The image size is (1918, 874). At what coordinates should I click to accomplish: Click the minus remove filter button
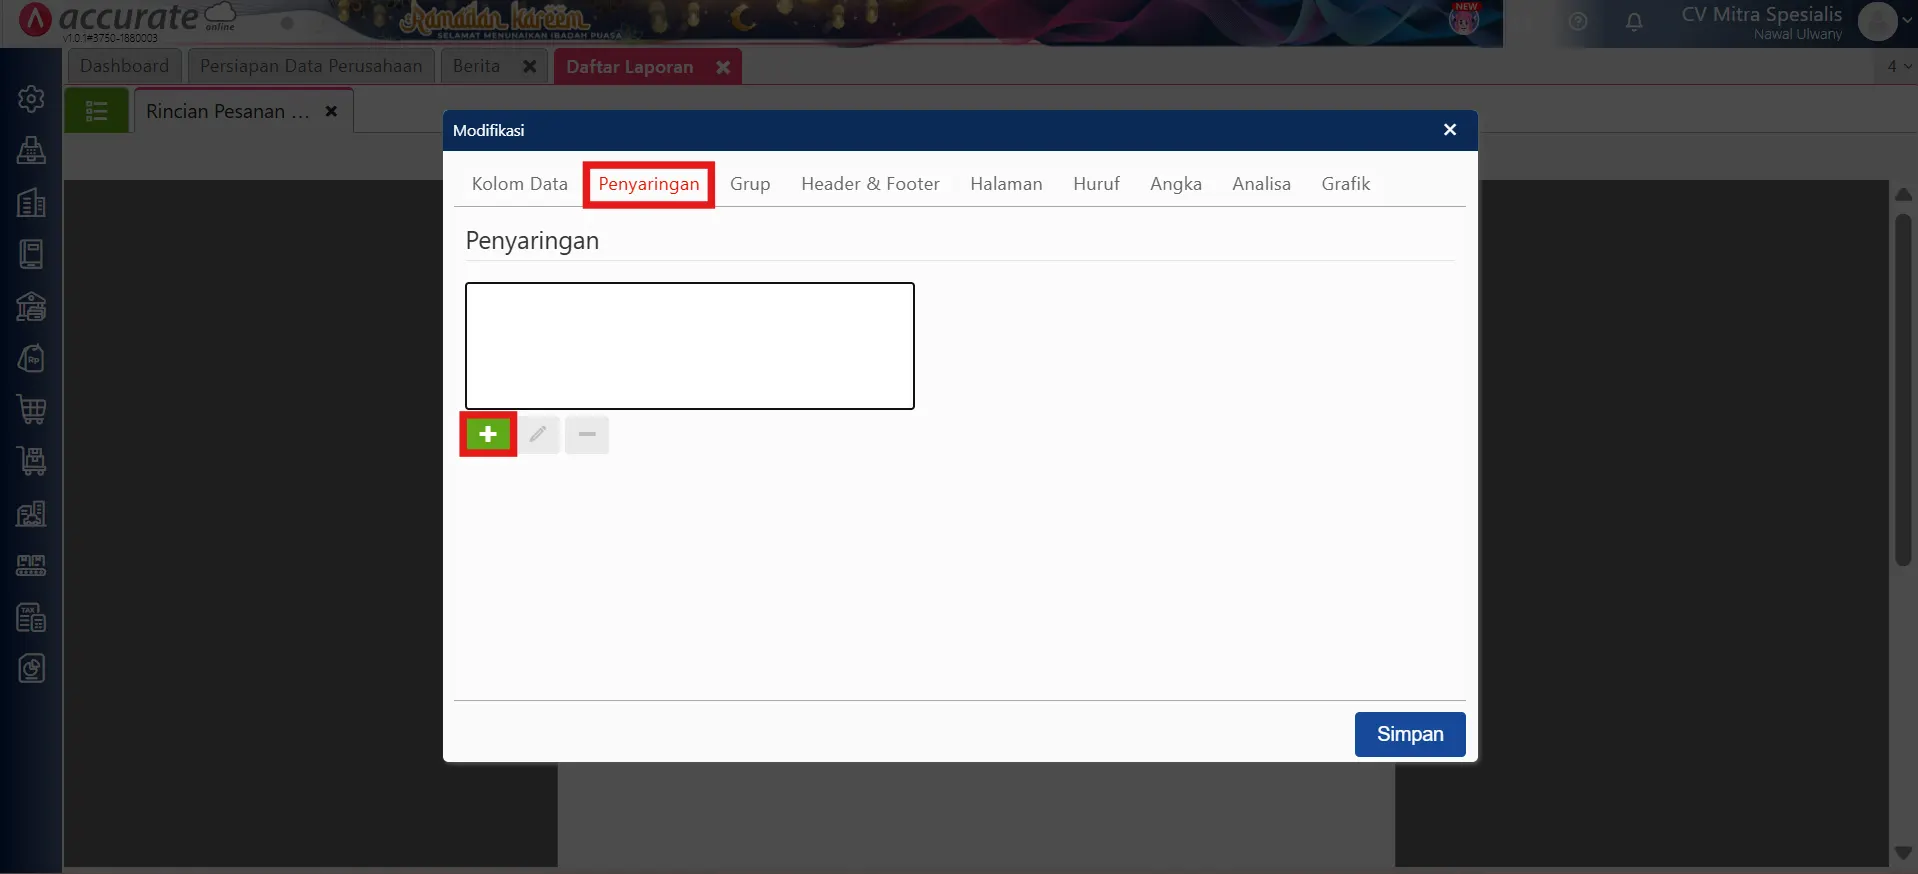(587, 434)
